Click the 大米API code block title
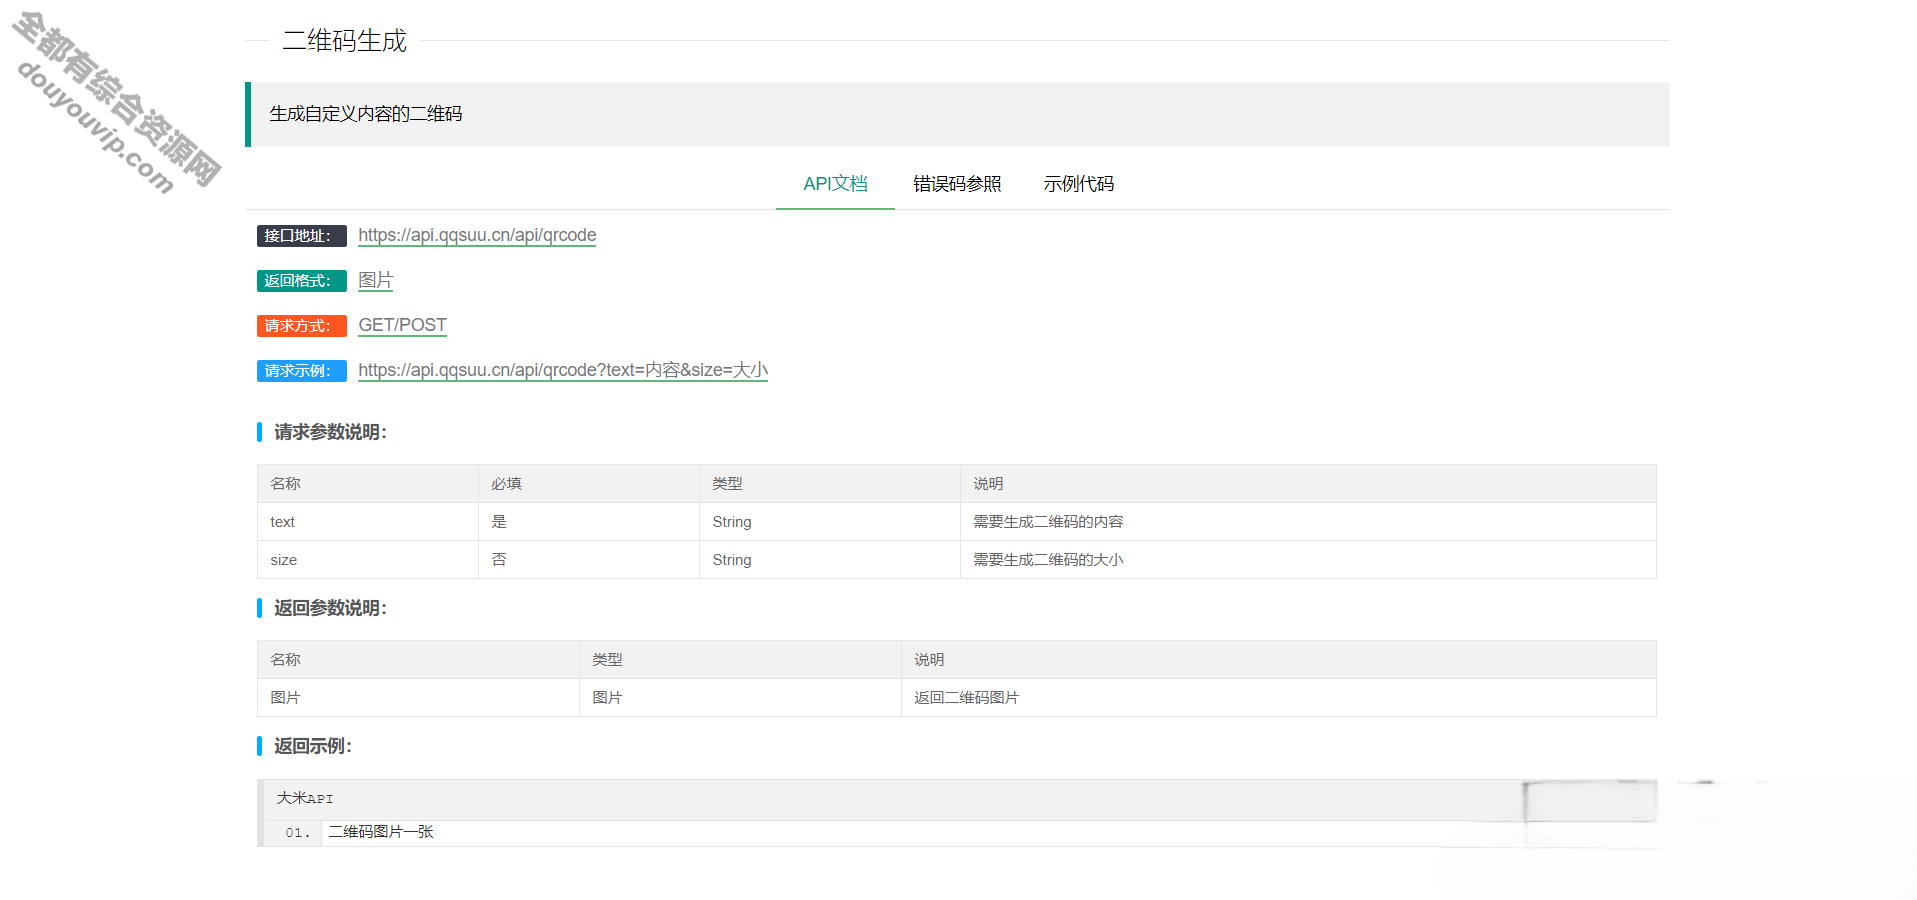Viewport: 1917px width, 900px height. pyautogui.click(x=305, y=798)
